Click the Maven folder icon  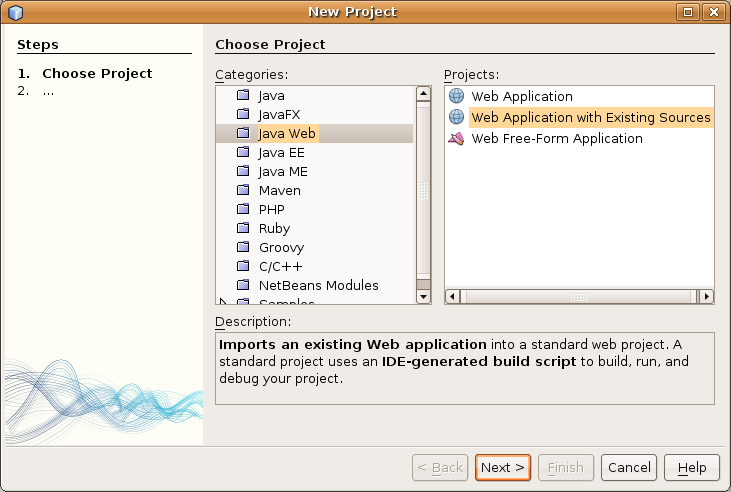[243, 190]
